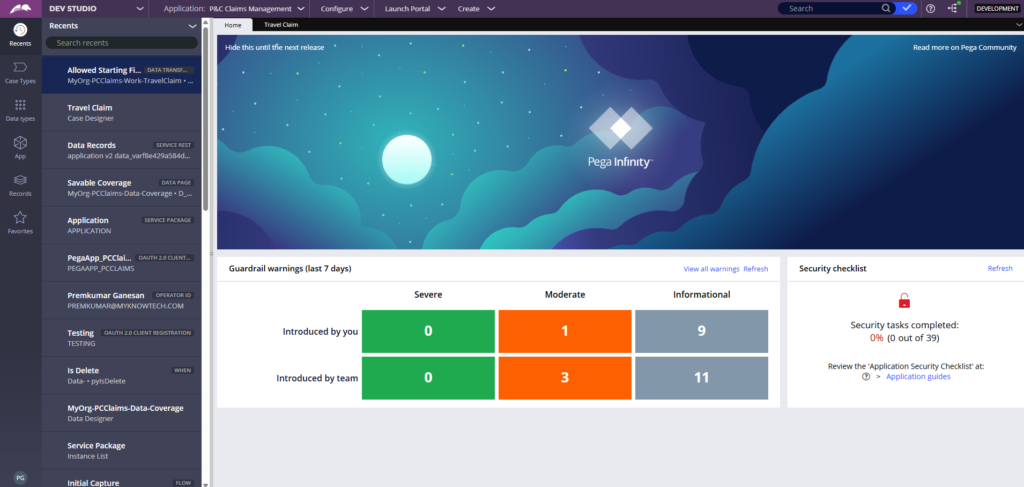This screenshot has width=1024, height=487.
Task: Open Is Delete when rule recent
Action: coord(121,375)
